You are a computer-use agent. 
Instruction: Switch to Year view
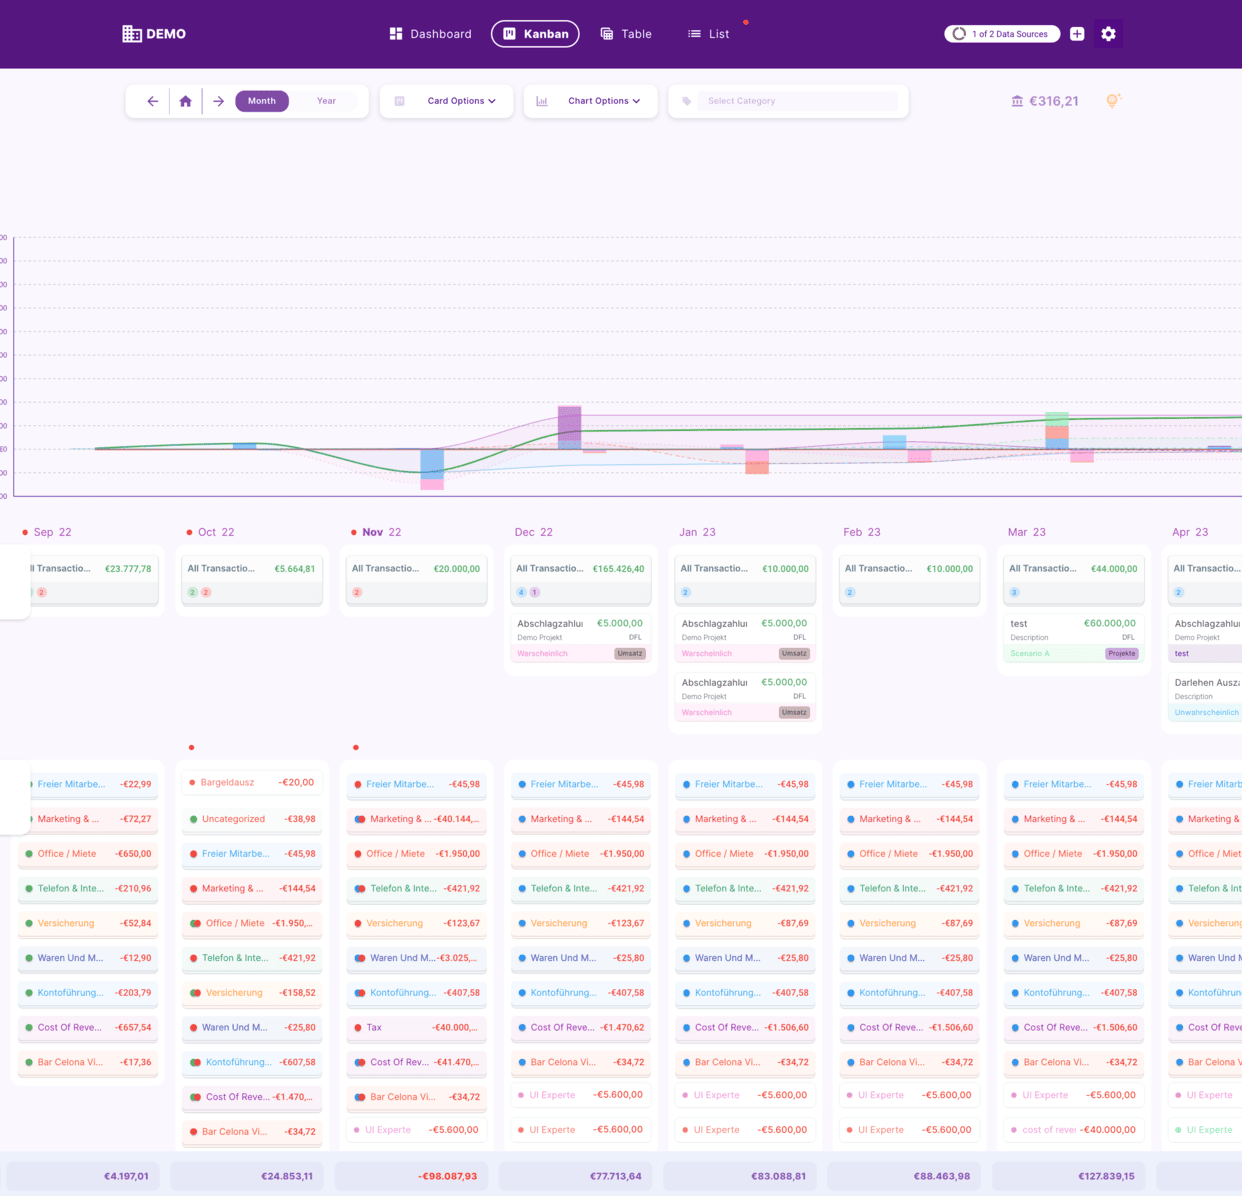(x=326, y=101)
